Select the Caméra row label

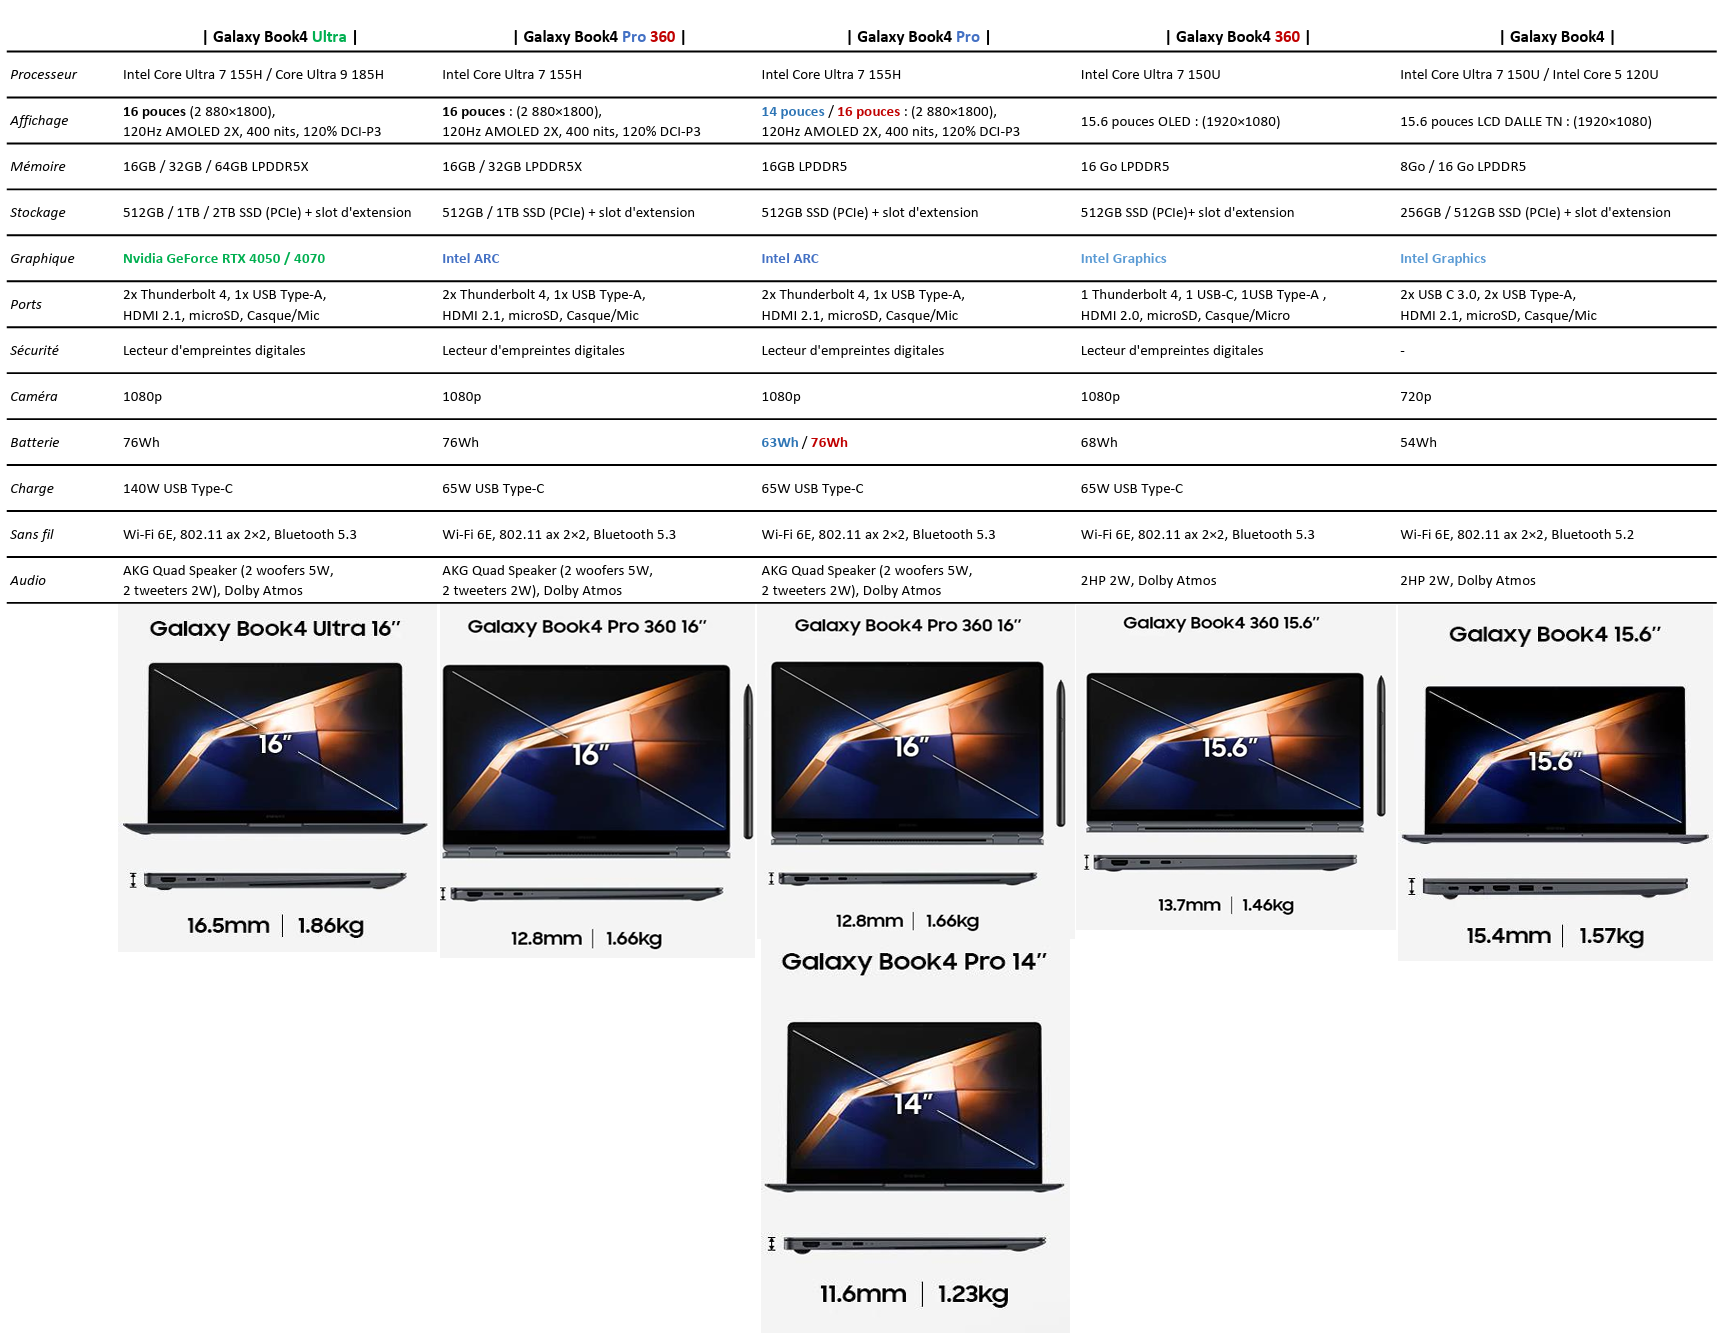34,397
